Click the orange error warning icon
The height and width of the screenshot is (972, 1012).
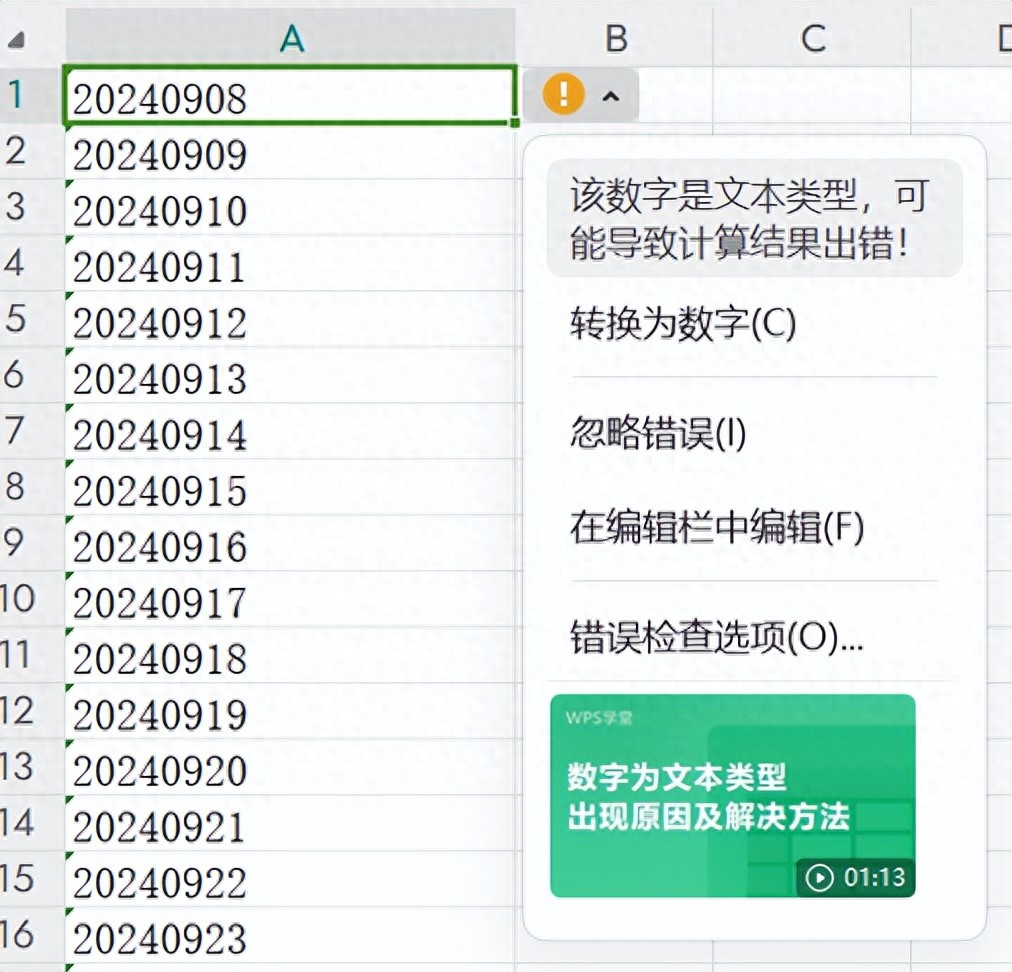click(x=563, y=94)
